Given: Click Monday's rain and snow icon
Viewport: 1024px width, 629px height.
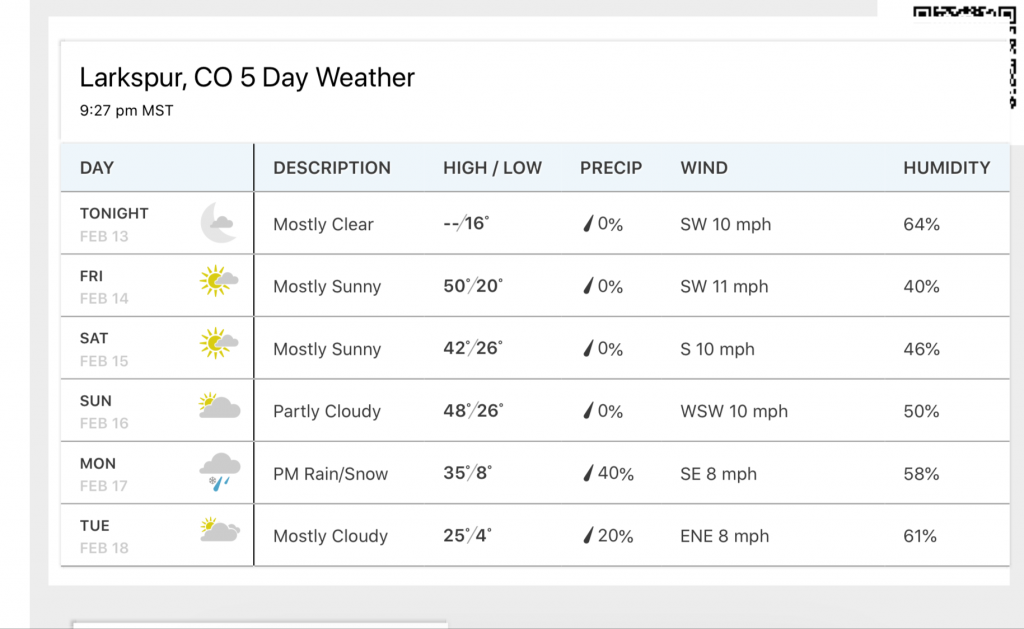Looking at the screenshot, I should pyautogui.click(x=219, y=471).
